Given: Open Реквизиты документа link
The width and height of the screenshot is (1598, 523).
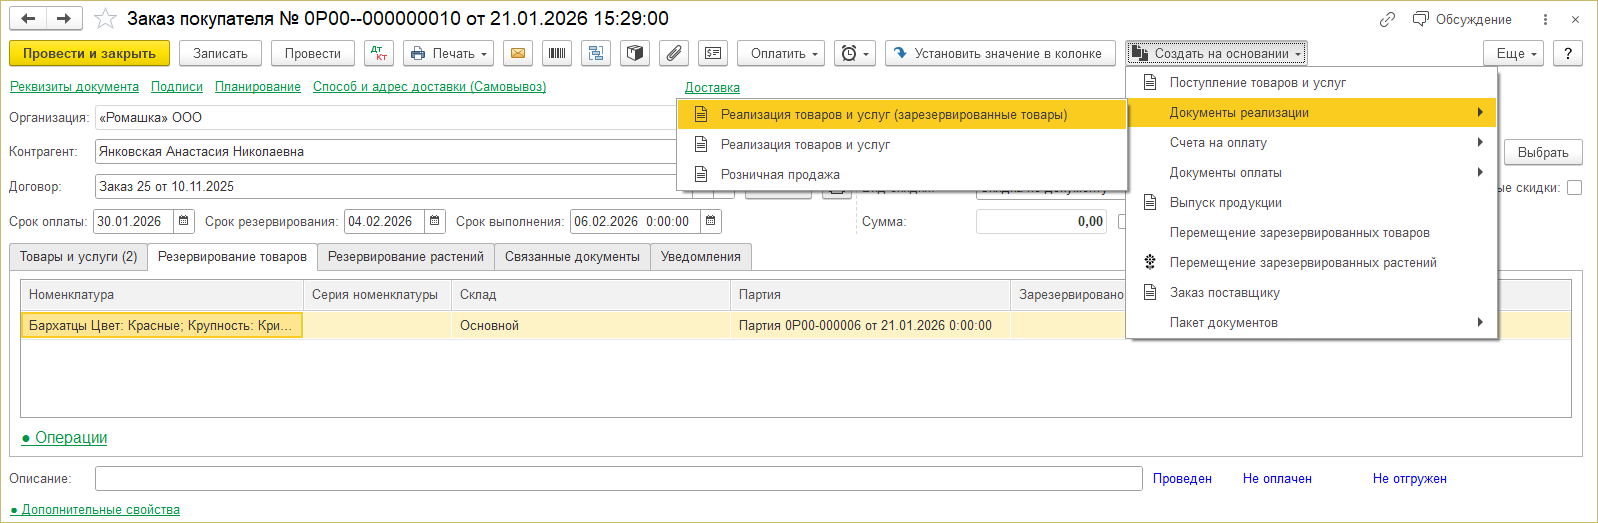Looking at the screenshot, I should (x=74, y=87).
